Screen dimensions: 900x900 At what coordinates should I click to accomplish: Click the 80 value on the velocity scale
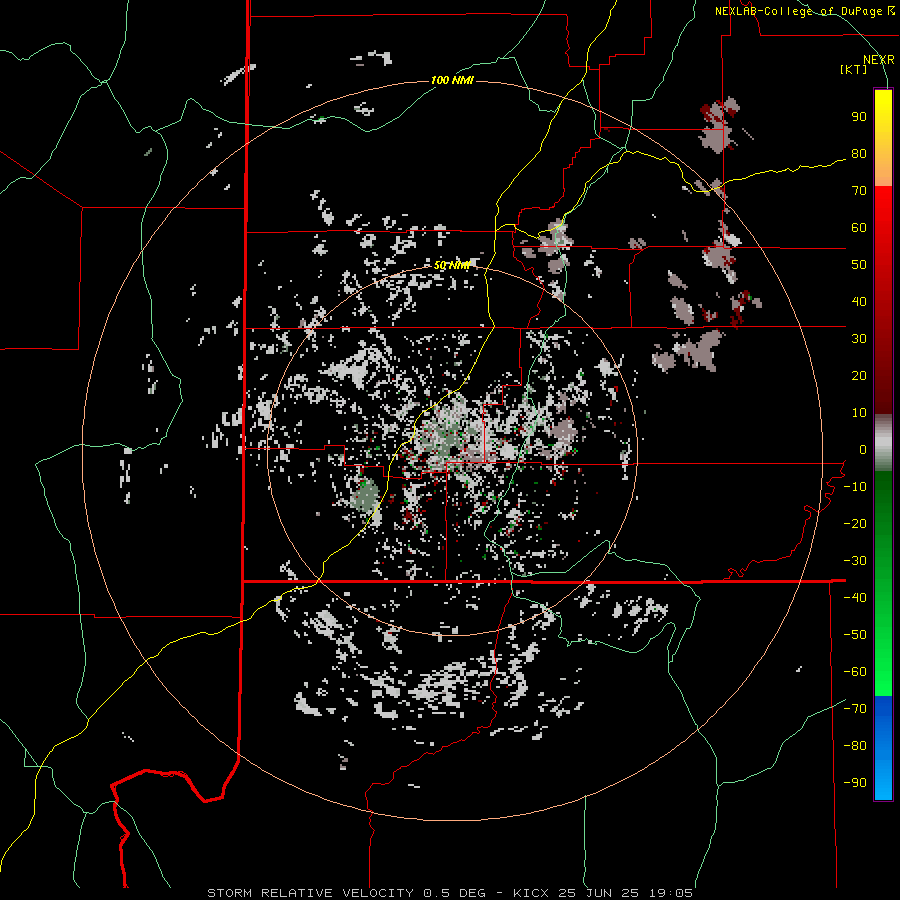[859, 153]
